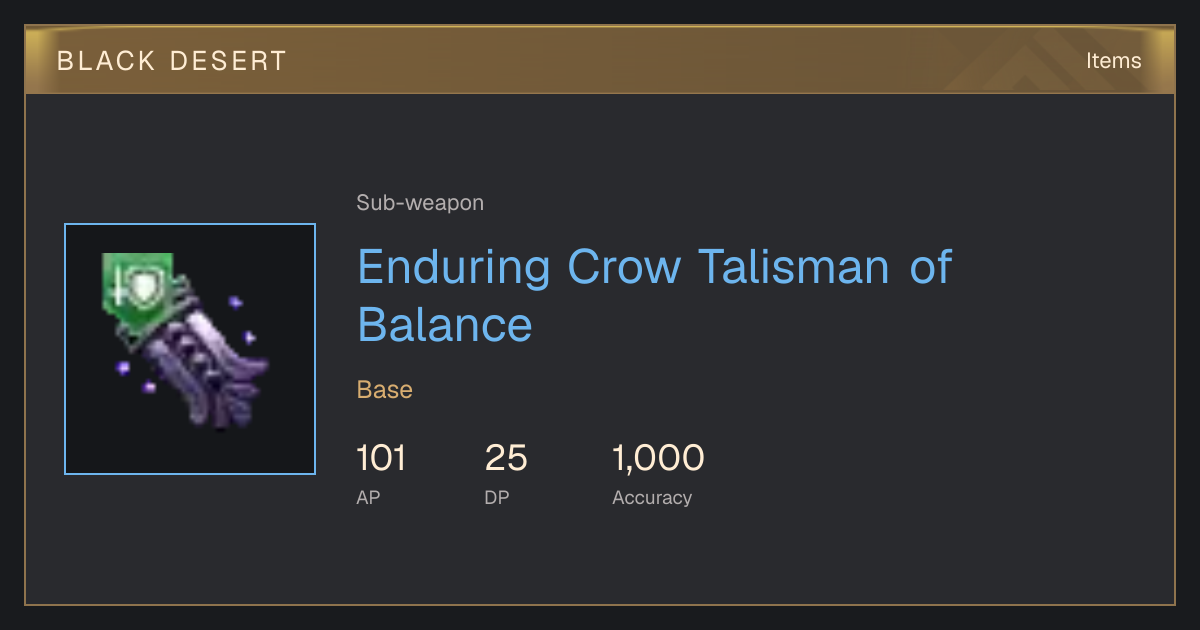Click the AP stat label
1200x630 pixels.
point(368,497)
